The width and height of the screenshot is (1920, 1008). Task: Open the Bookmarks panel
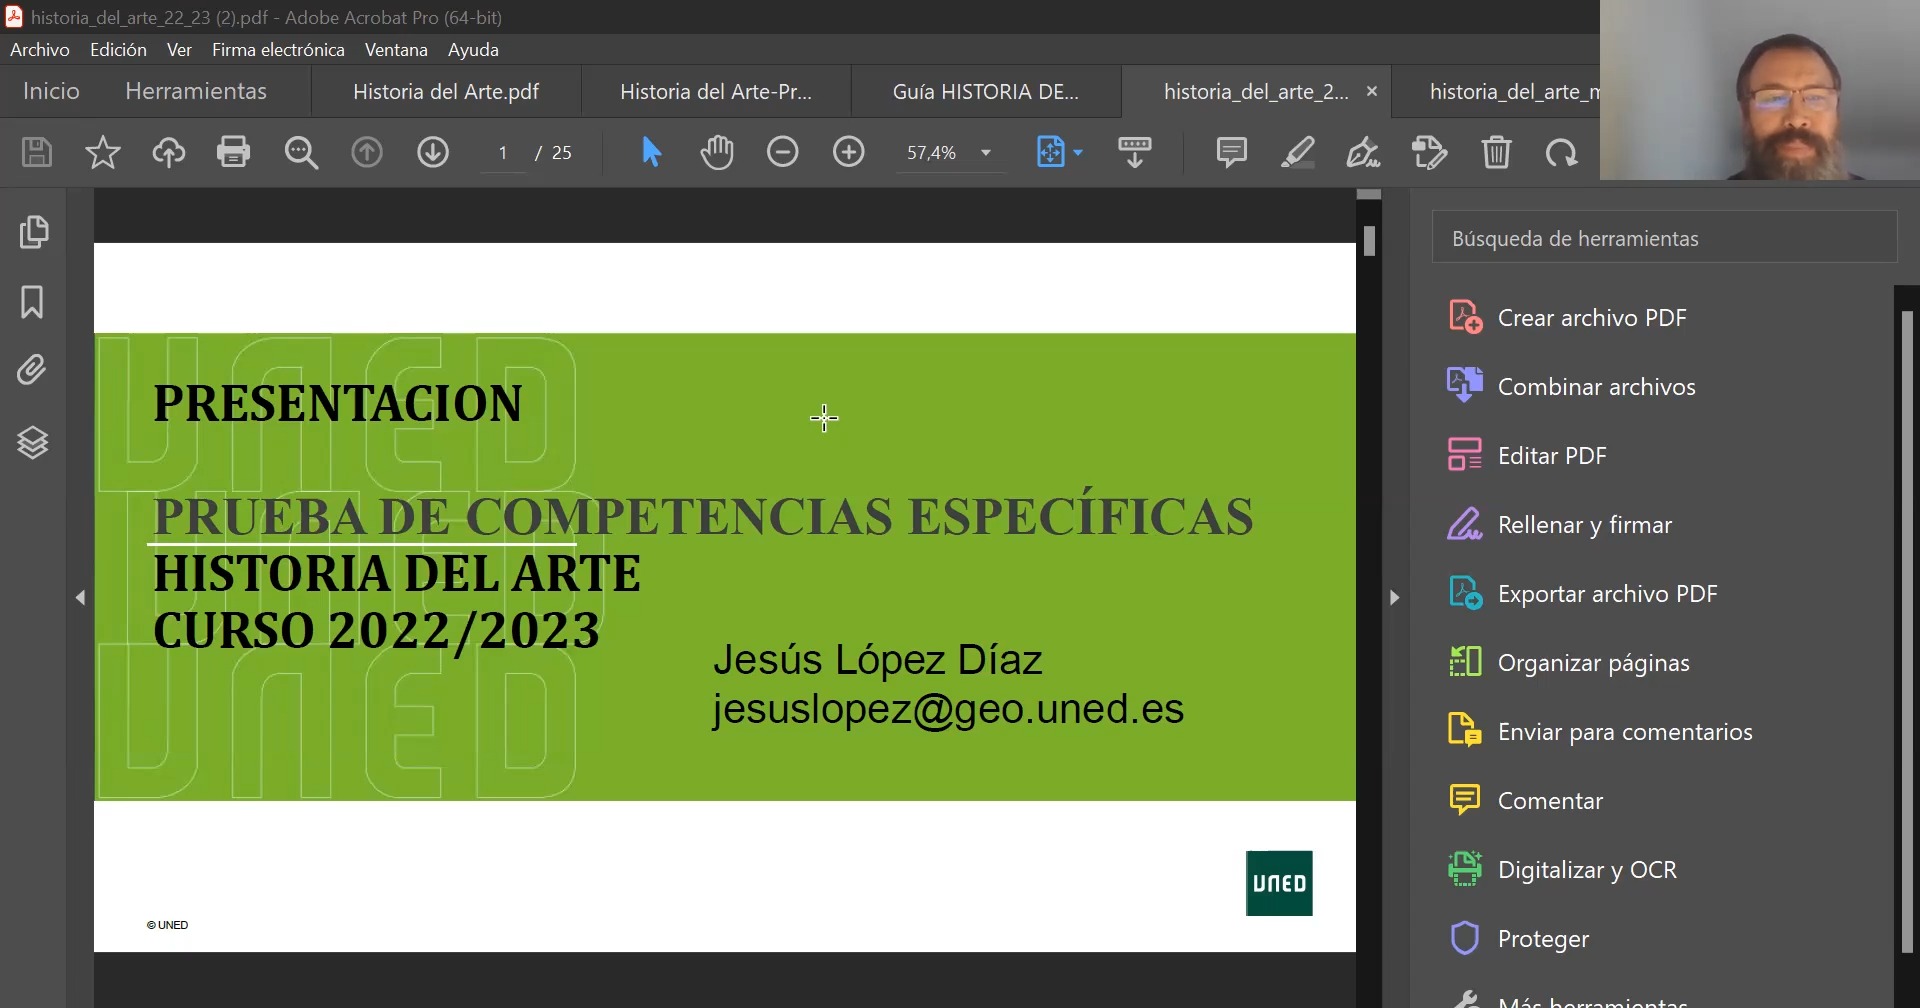pyautogui.click(x=32, y=302)
